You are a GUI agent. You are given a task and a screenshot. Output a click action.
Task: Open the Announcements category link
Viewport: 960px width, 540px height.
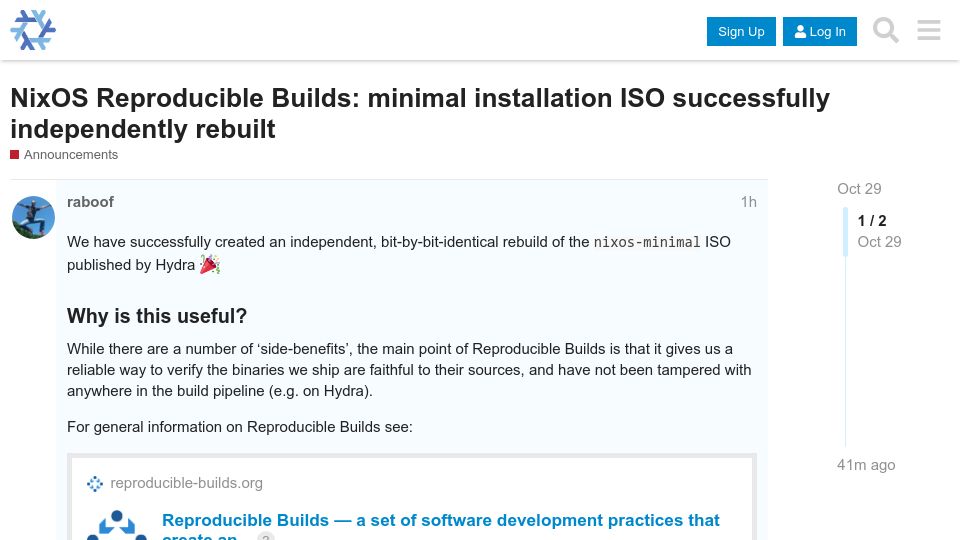tap(70, 155)
